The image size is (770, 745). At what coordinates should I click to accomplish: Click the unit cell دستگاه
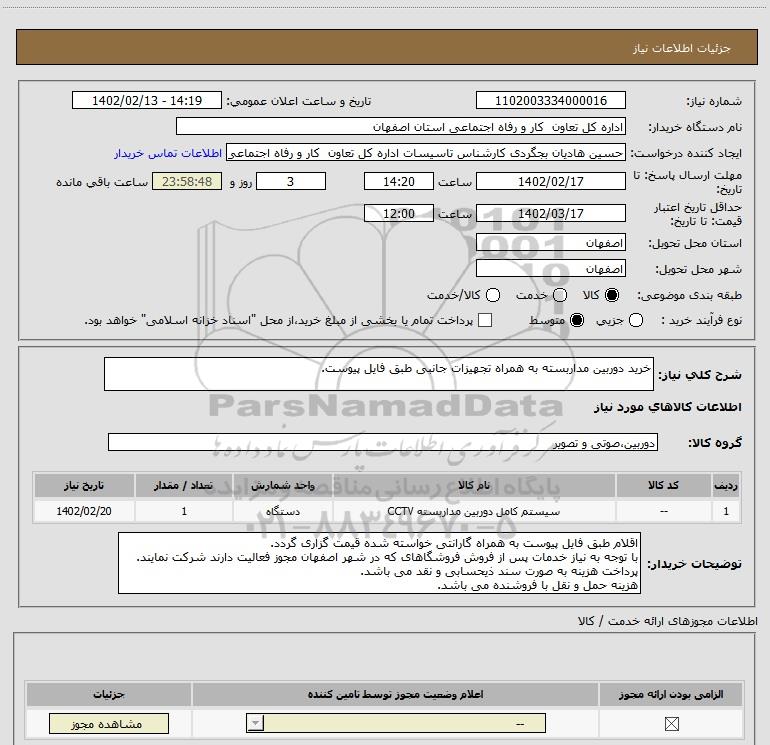click(x=283, y=511)
